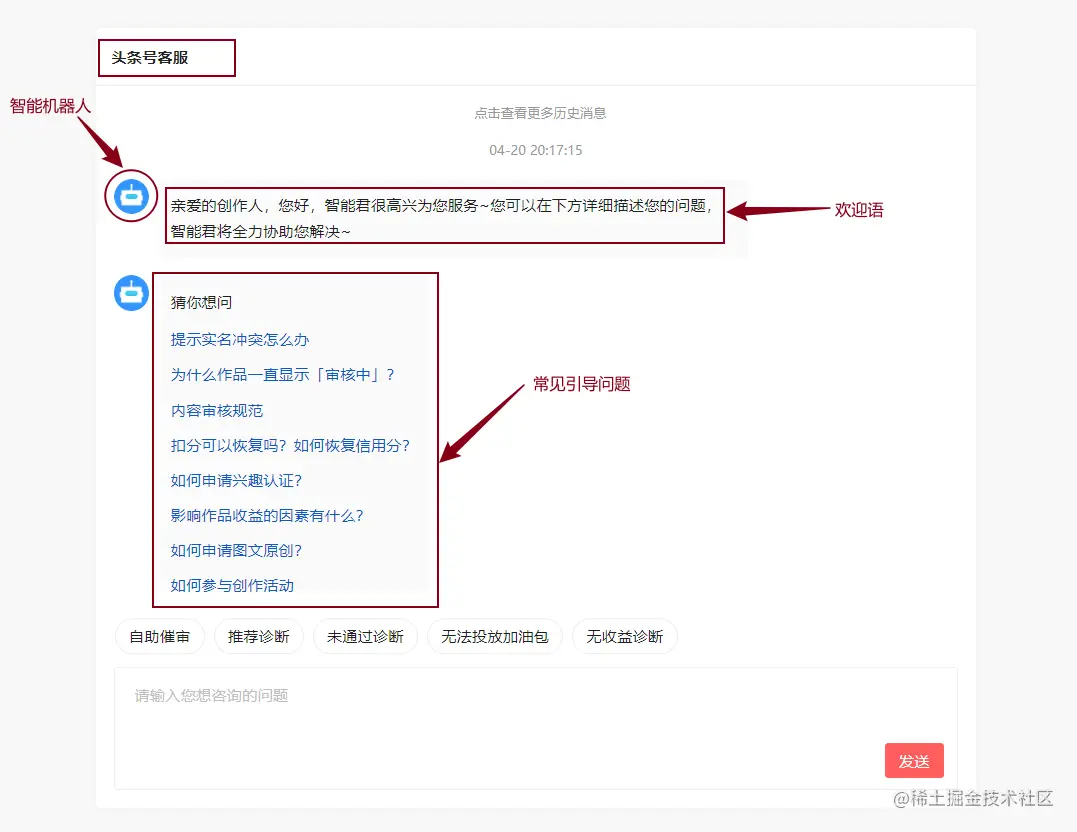Select the 未通过诊断 chip

(x=365, y=637)
